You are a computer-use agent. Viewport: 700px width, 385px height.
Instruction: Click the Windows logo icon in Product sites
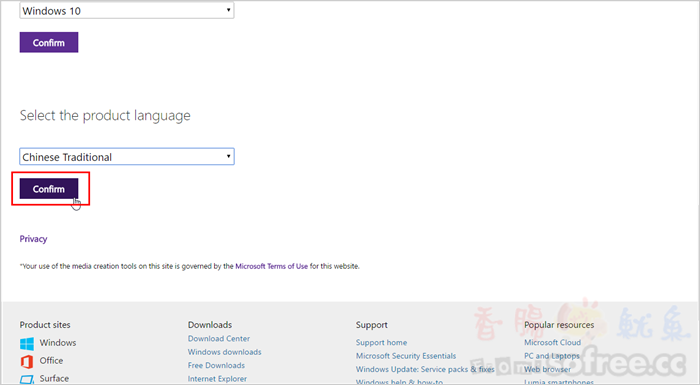pyautogui.click(x=27, y=343)
